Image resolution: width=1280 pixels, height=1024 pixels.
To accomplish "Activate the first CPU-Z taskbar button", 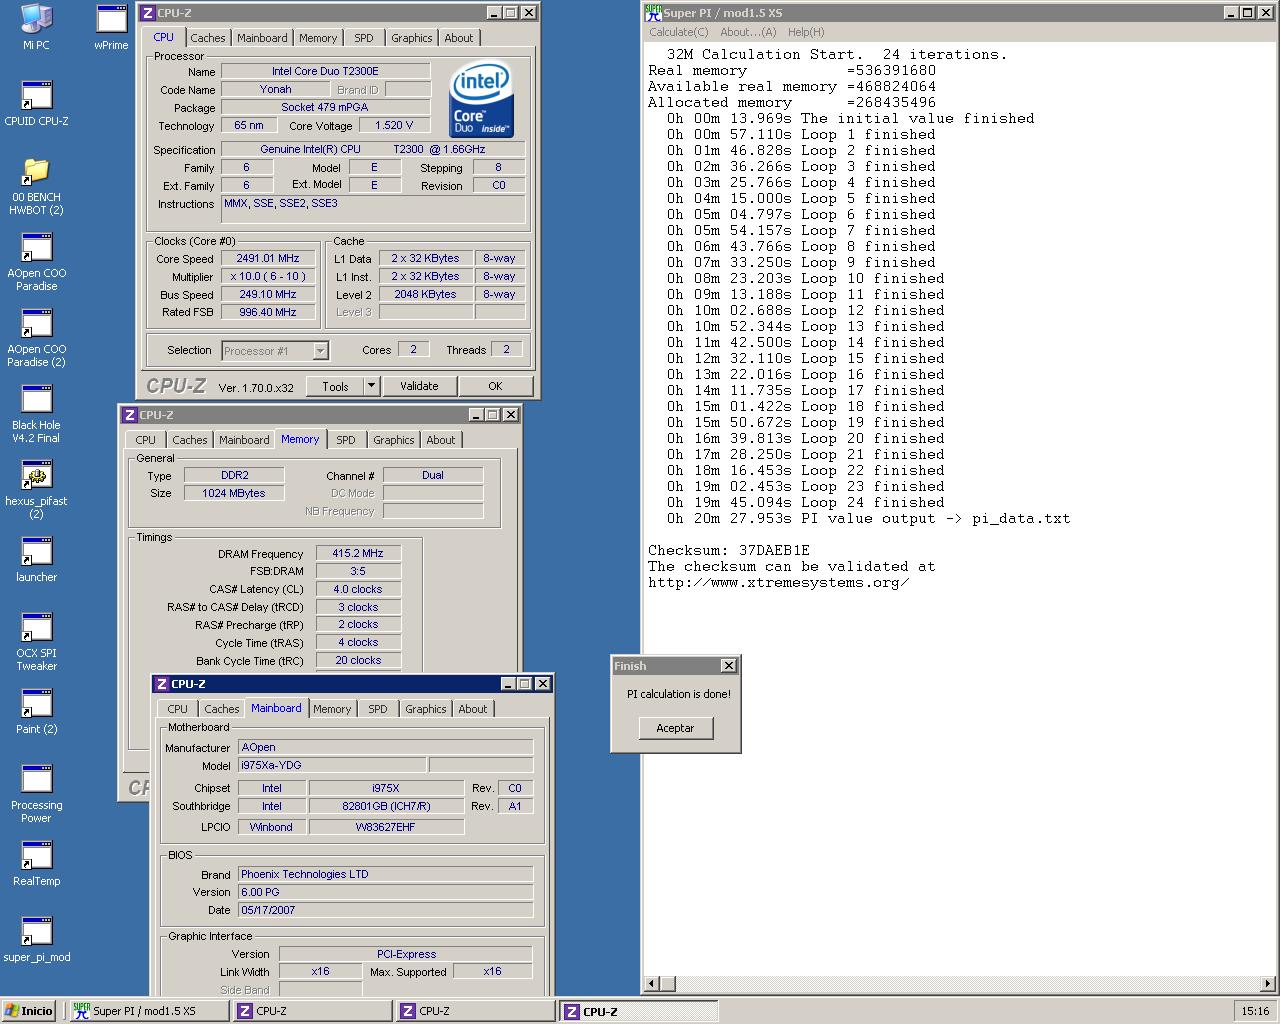I will 310,1011.
